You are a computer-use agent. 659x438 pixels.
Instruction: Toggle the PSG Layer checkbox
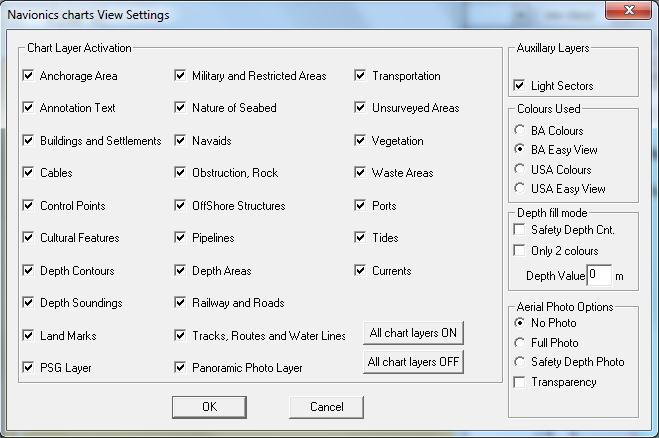(28, 367)
